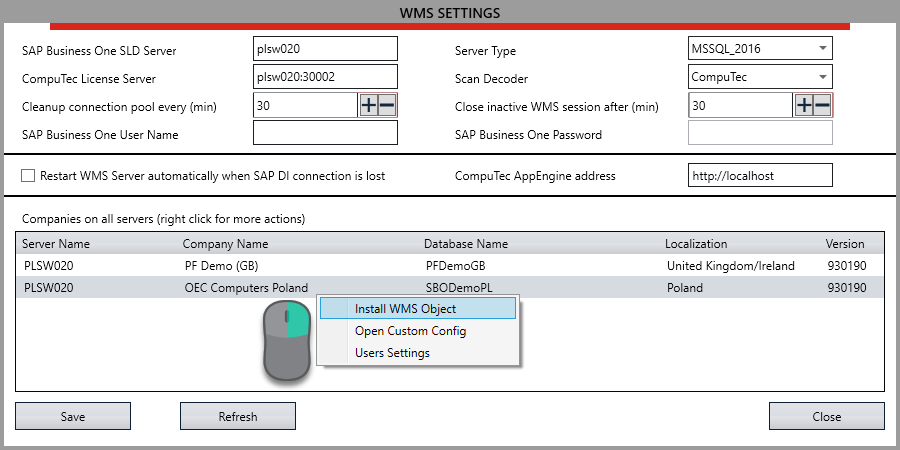The image size is (900, 450).
Task: Click the Refresh button
Action: point(238,416)
